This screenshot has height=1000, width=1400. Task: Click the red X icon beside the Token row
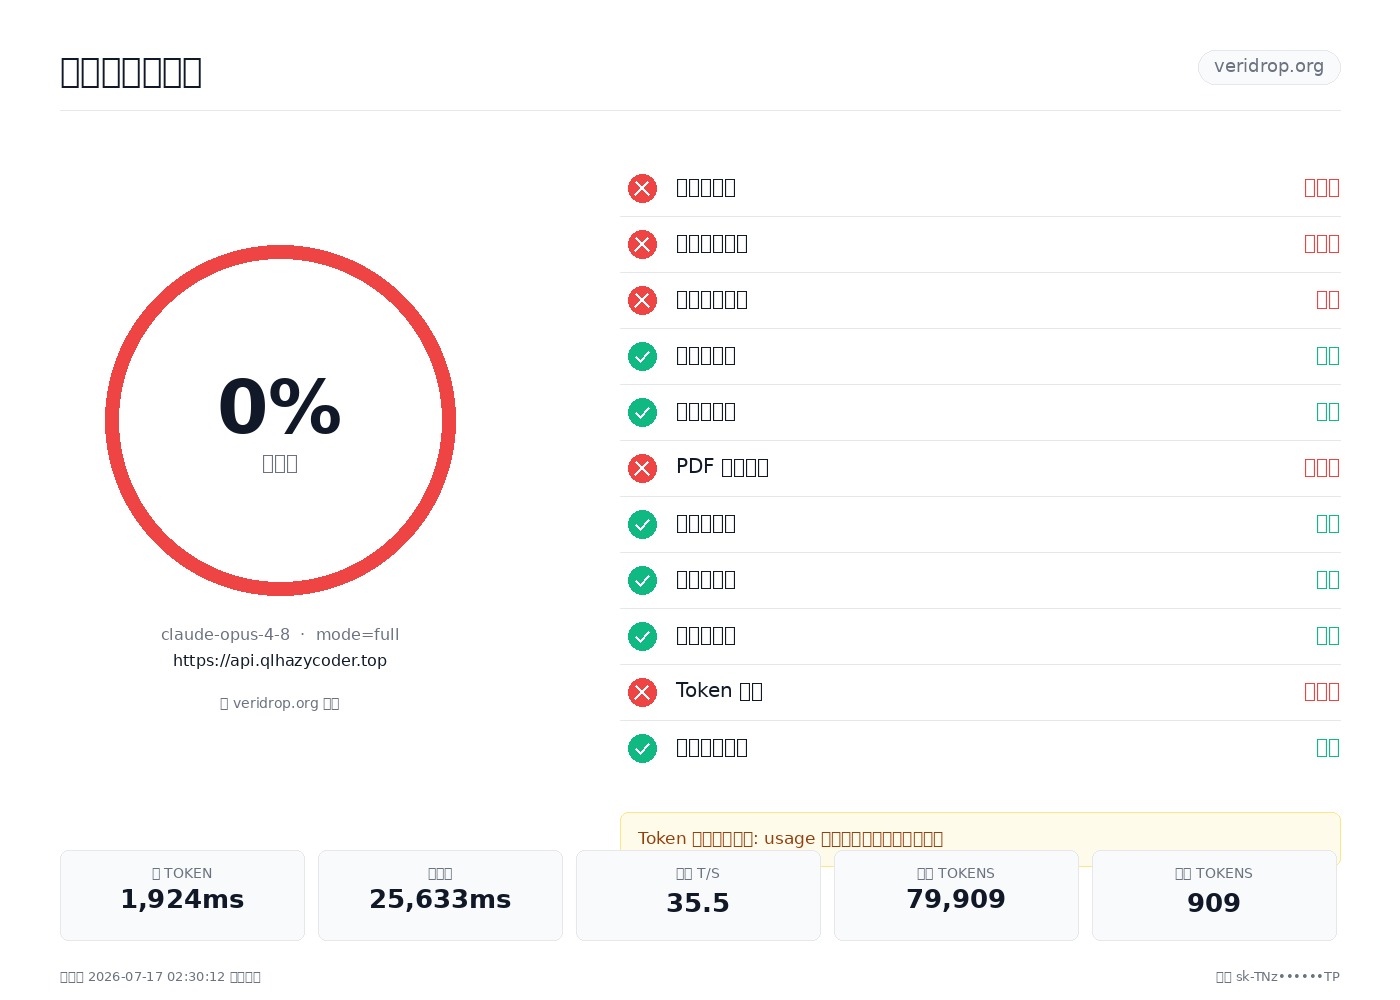click(x=642, y=692)
